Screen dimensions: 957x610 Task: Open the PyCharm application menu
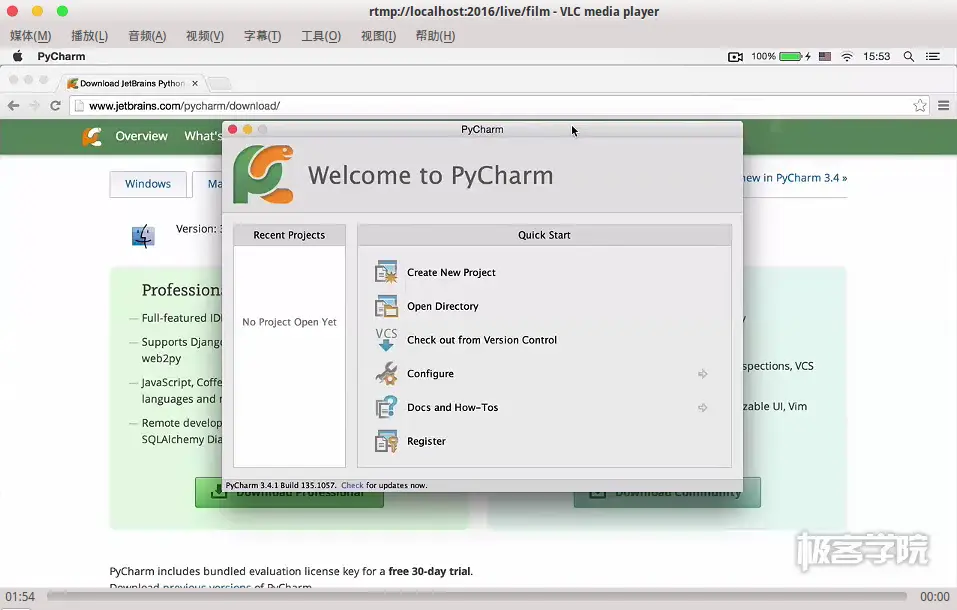coord(61,56)
